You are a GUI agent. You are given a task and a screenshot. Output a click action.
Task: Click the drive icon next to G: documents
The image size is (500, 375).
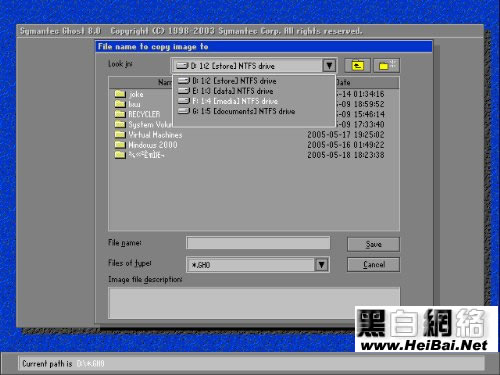coord(184,111)
